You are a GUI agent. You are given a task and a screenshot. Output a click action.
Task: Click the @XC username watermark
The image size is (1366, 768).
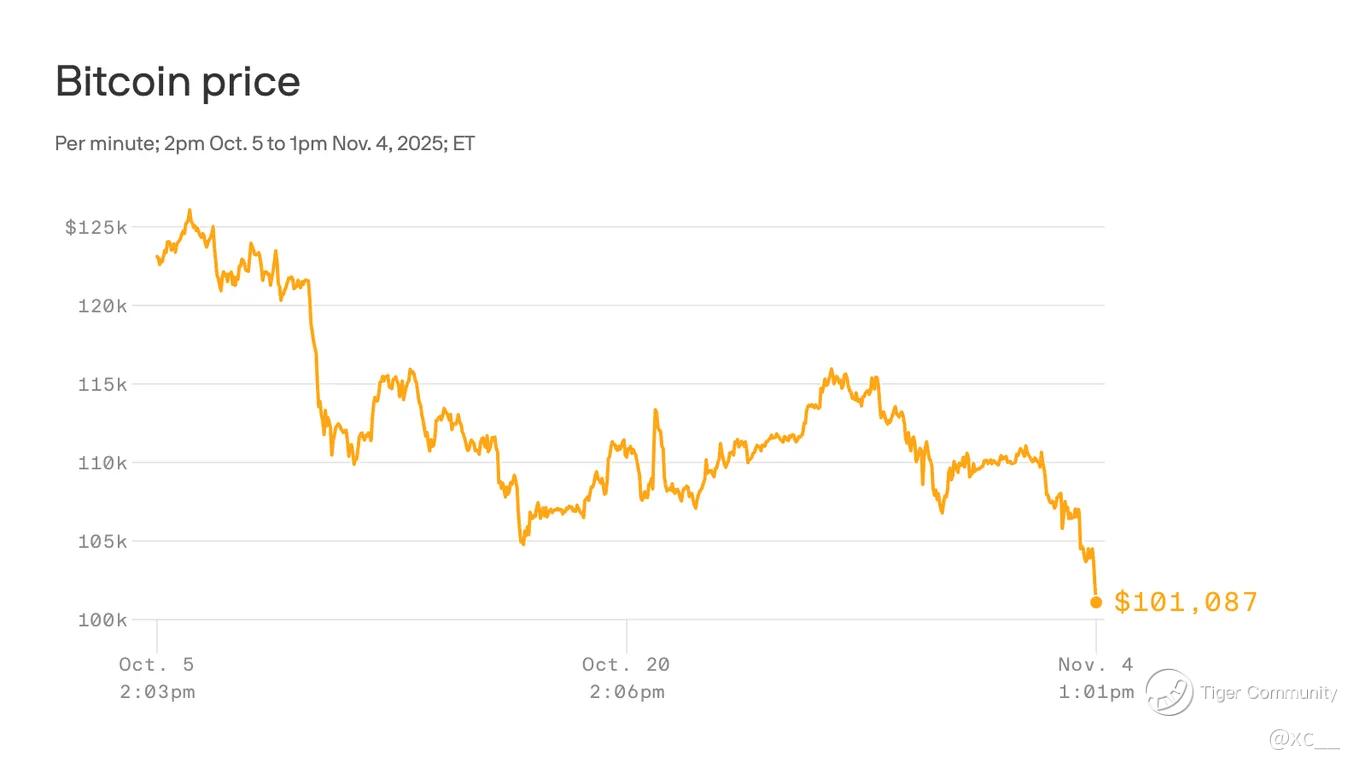pyautogui.click(x=1304, y=739)
